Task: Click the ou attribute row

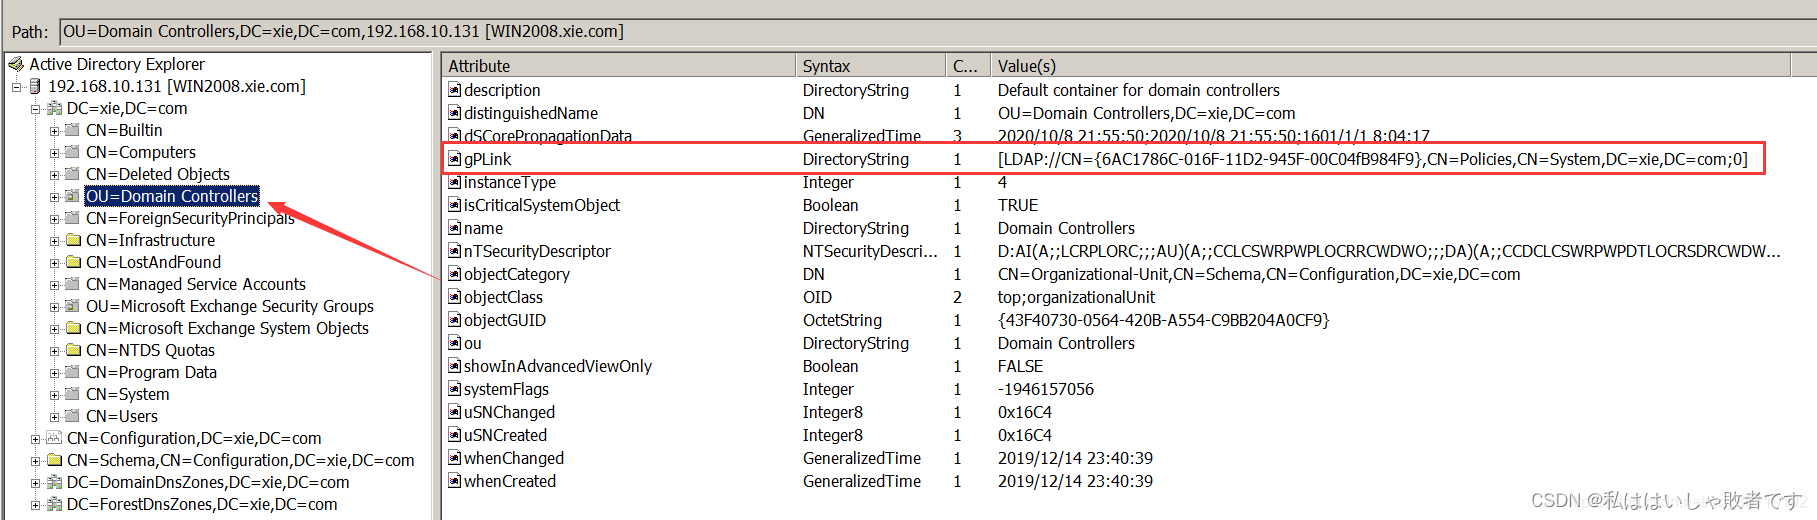Action: pos(1116,343)
